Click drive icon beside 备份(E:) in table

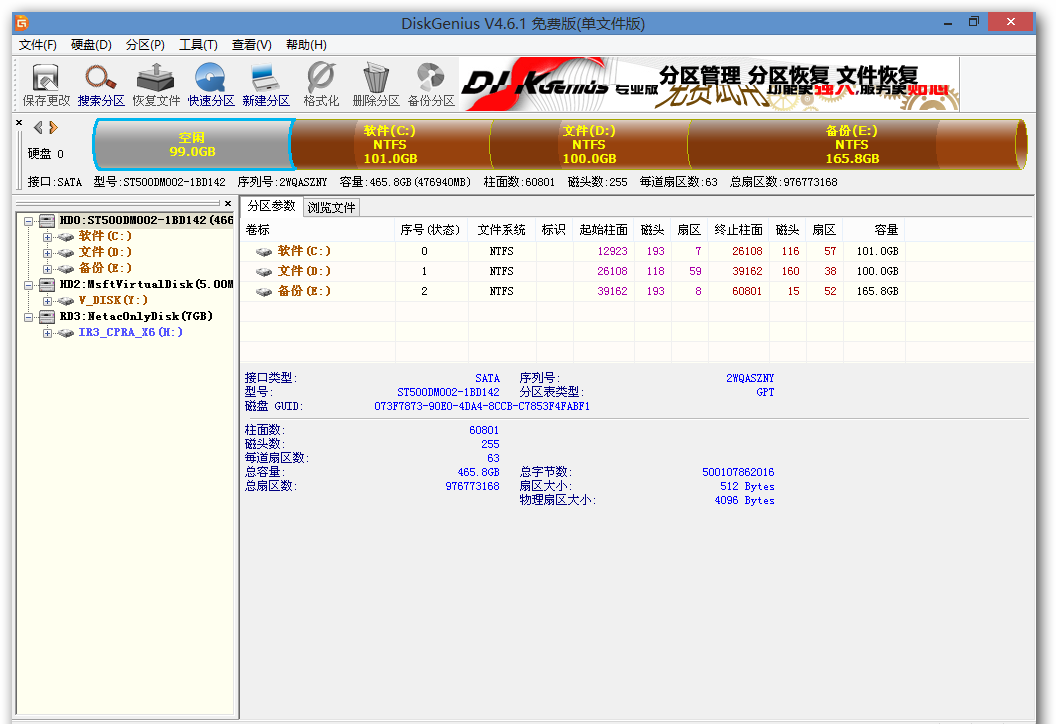[264, 292]
